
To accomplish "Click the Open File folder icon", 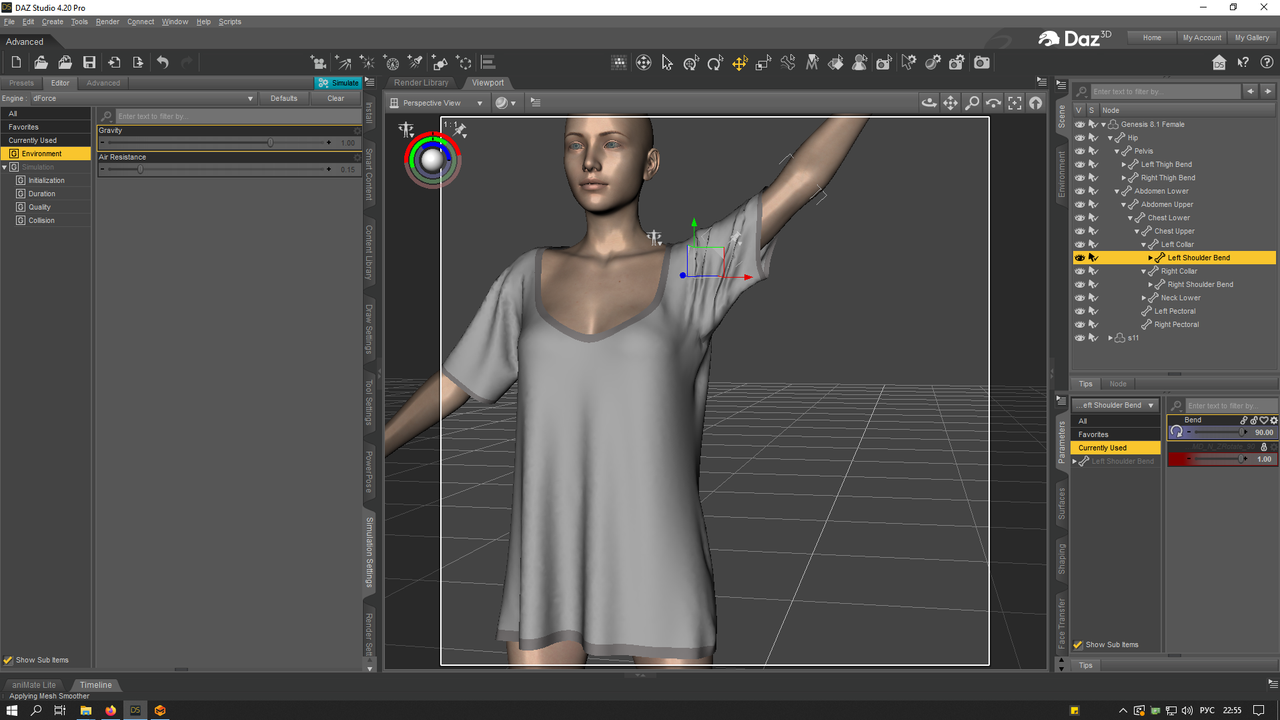I will tap(41, 62).
